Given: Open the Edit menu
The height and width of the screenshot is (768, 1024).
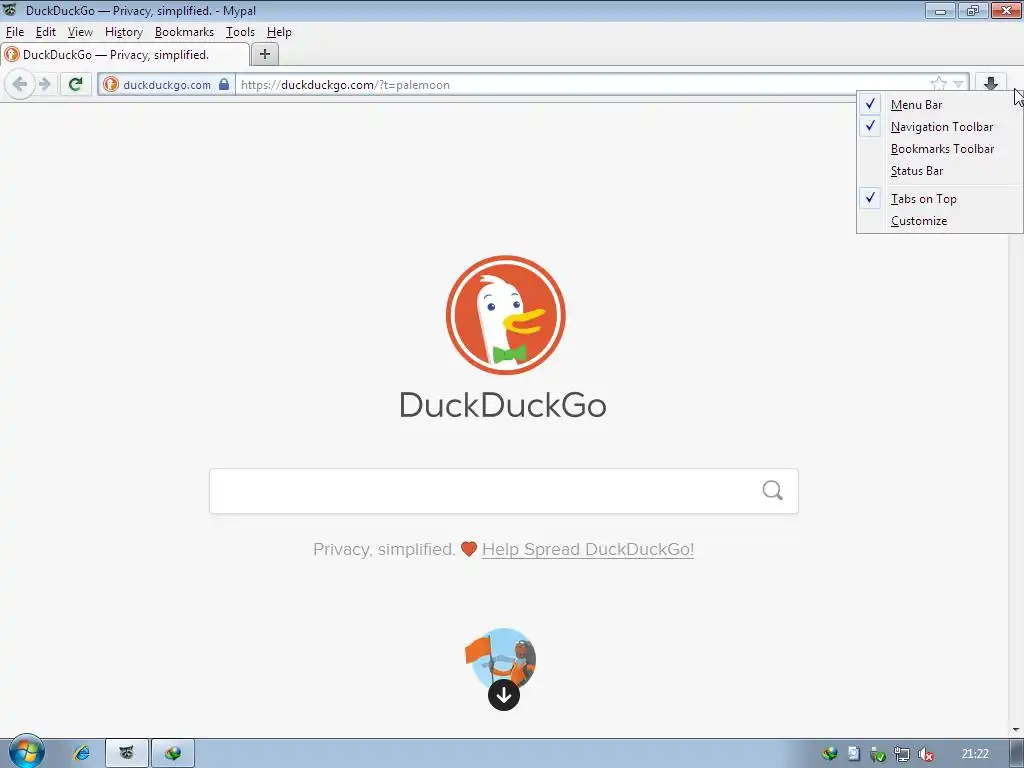Looking at the screenshot, I should 46,32.
